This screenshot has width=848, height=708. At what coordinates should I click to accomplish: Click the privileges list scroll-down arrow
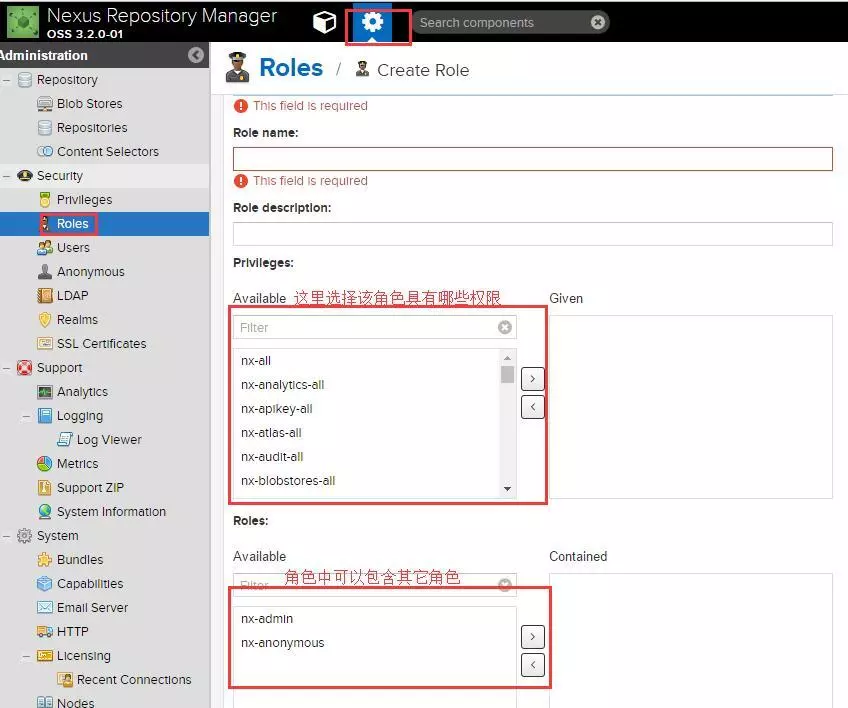click(x=507, y=488)
